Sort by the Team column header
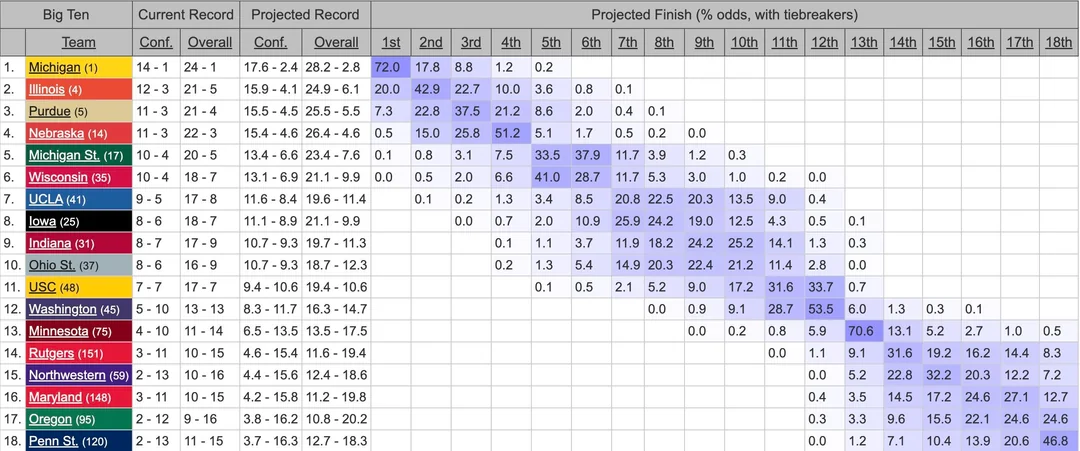Viewport: 1080px width, 451px height. 79,42
